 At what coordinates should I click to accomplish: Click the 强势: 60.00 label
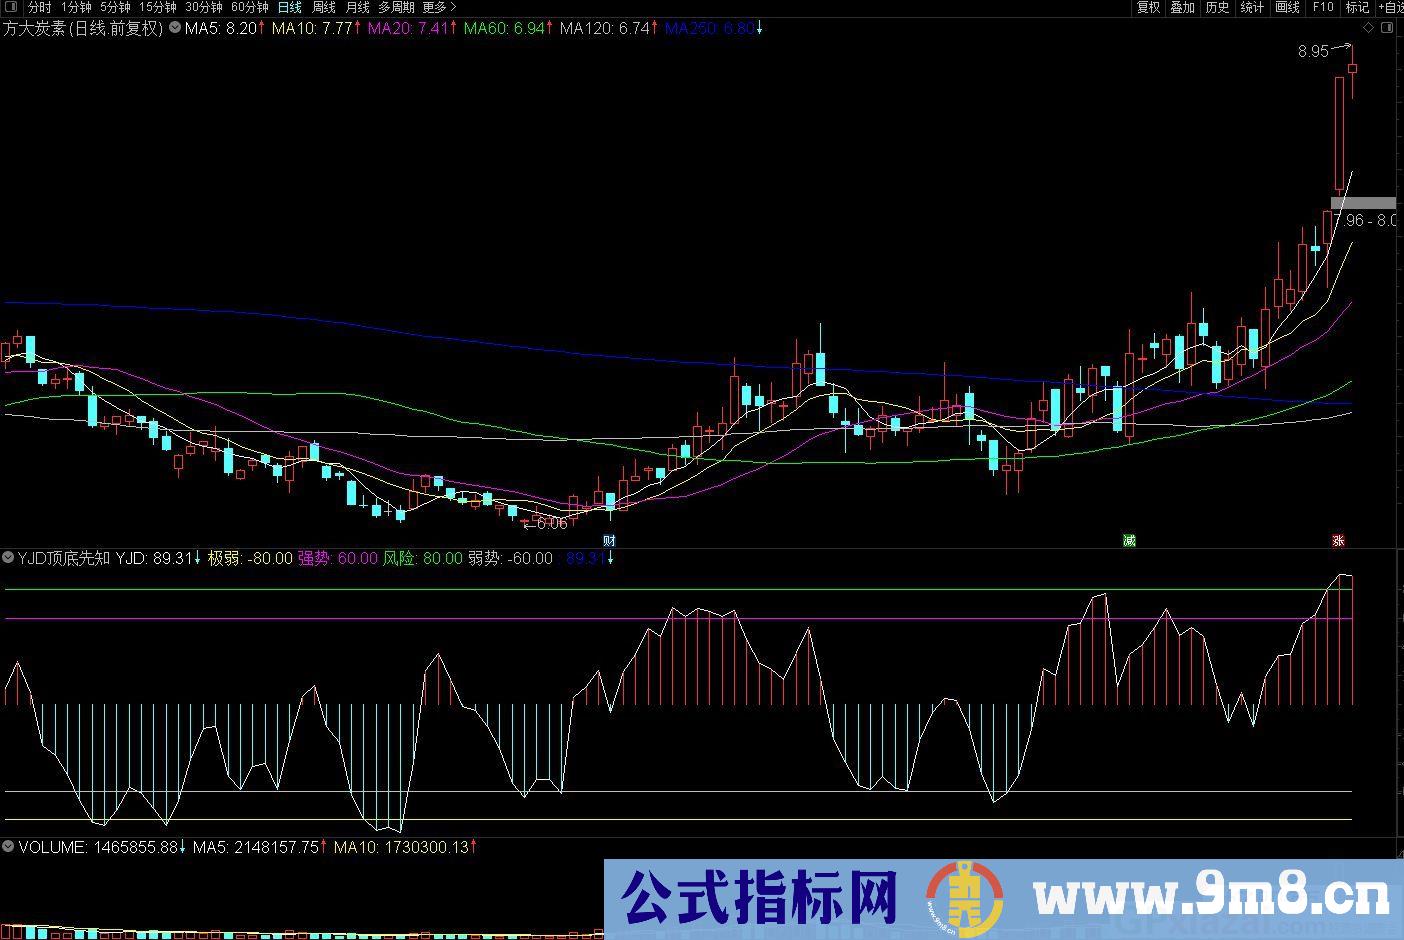pyautogui.click(x=338, y=558)
